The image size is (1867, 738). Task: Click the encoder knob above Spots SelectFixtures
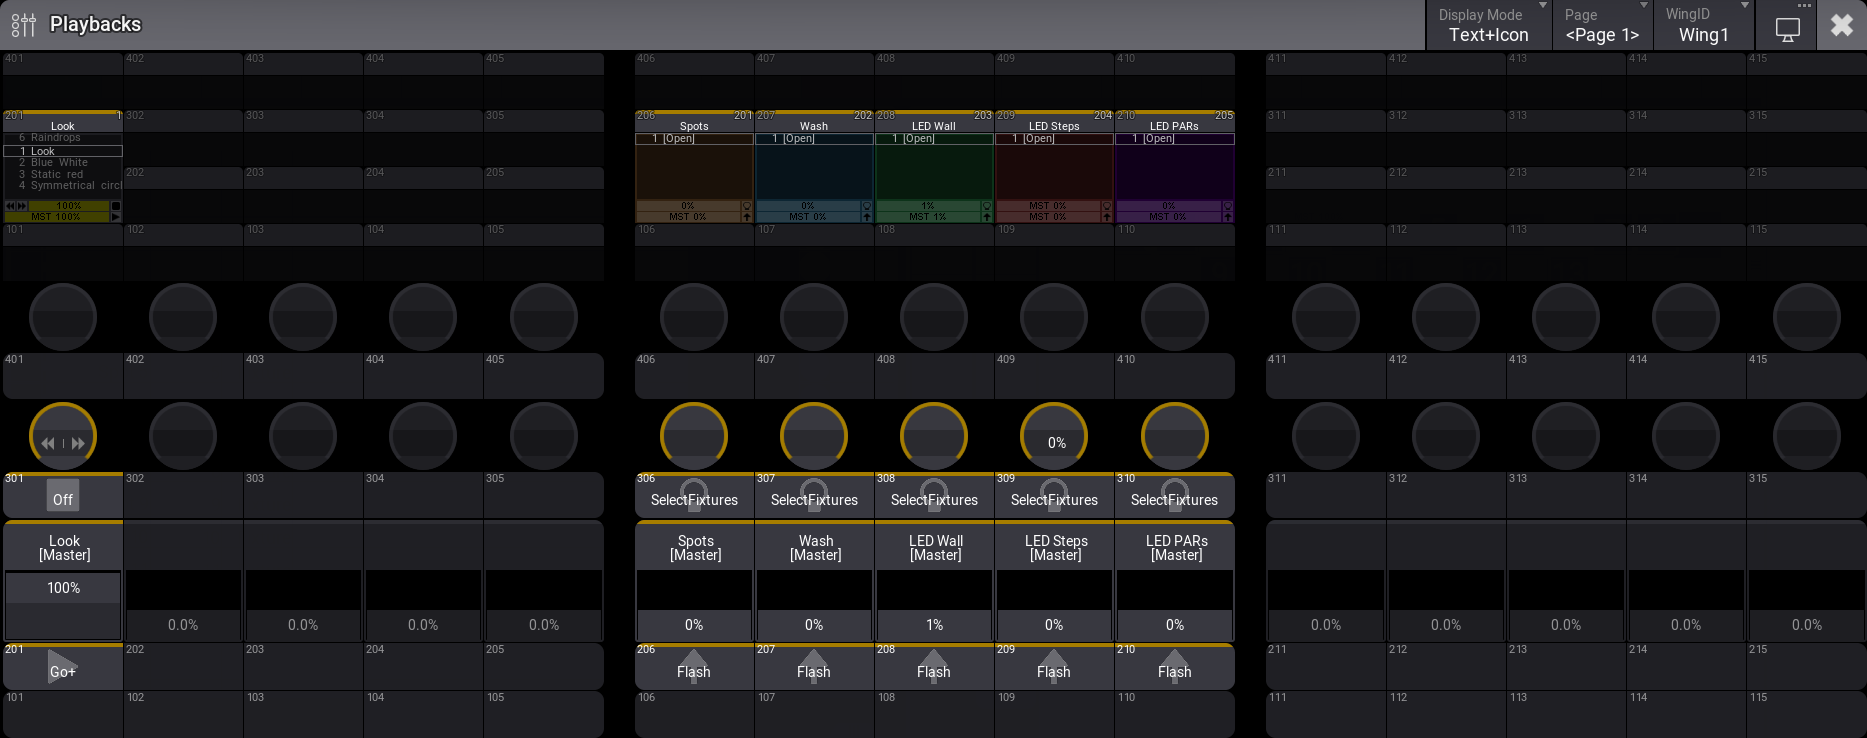tap(694, 436)
